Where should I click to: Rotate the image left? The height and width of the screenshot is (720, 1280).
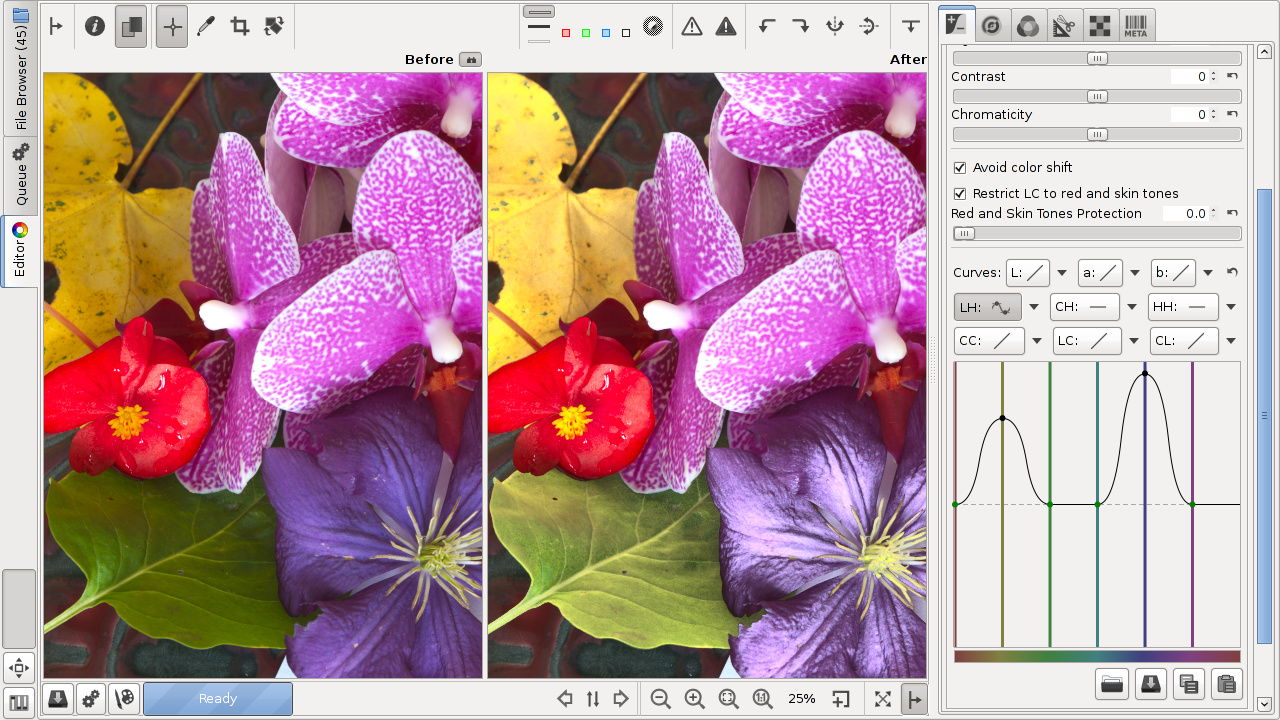point(767,27)
